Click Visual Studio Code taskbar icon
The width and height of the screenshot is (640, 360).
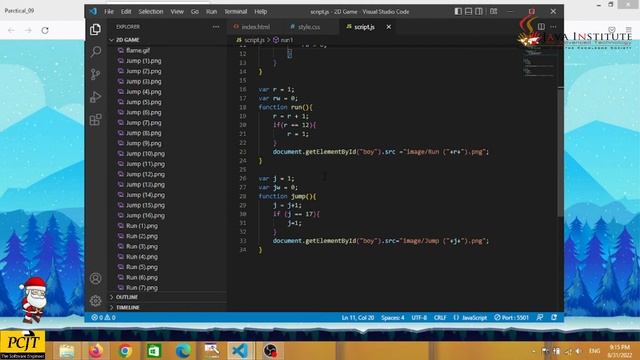tap(240, 351)
